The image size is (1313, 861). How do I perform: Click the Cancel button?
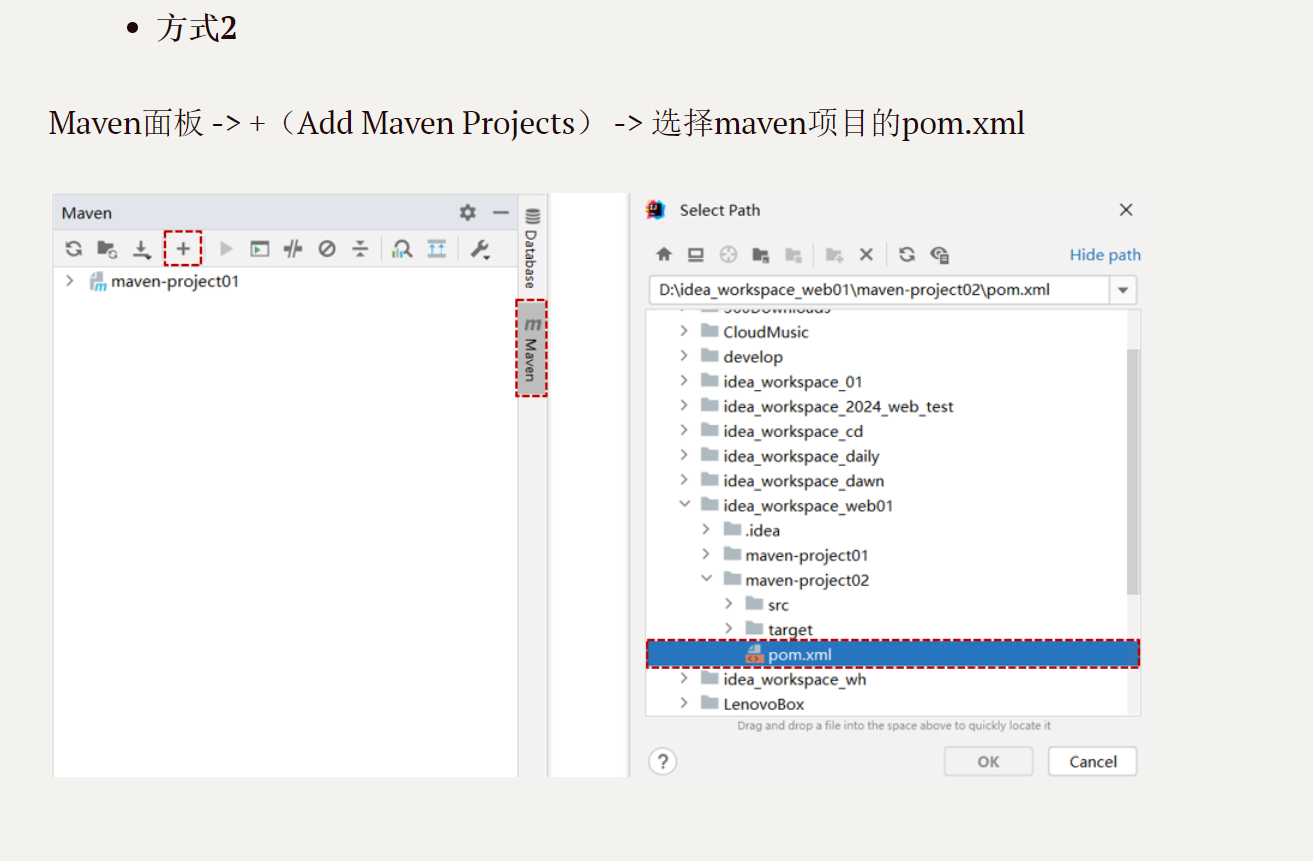(x=1092, y=762)
